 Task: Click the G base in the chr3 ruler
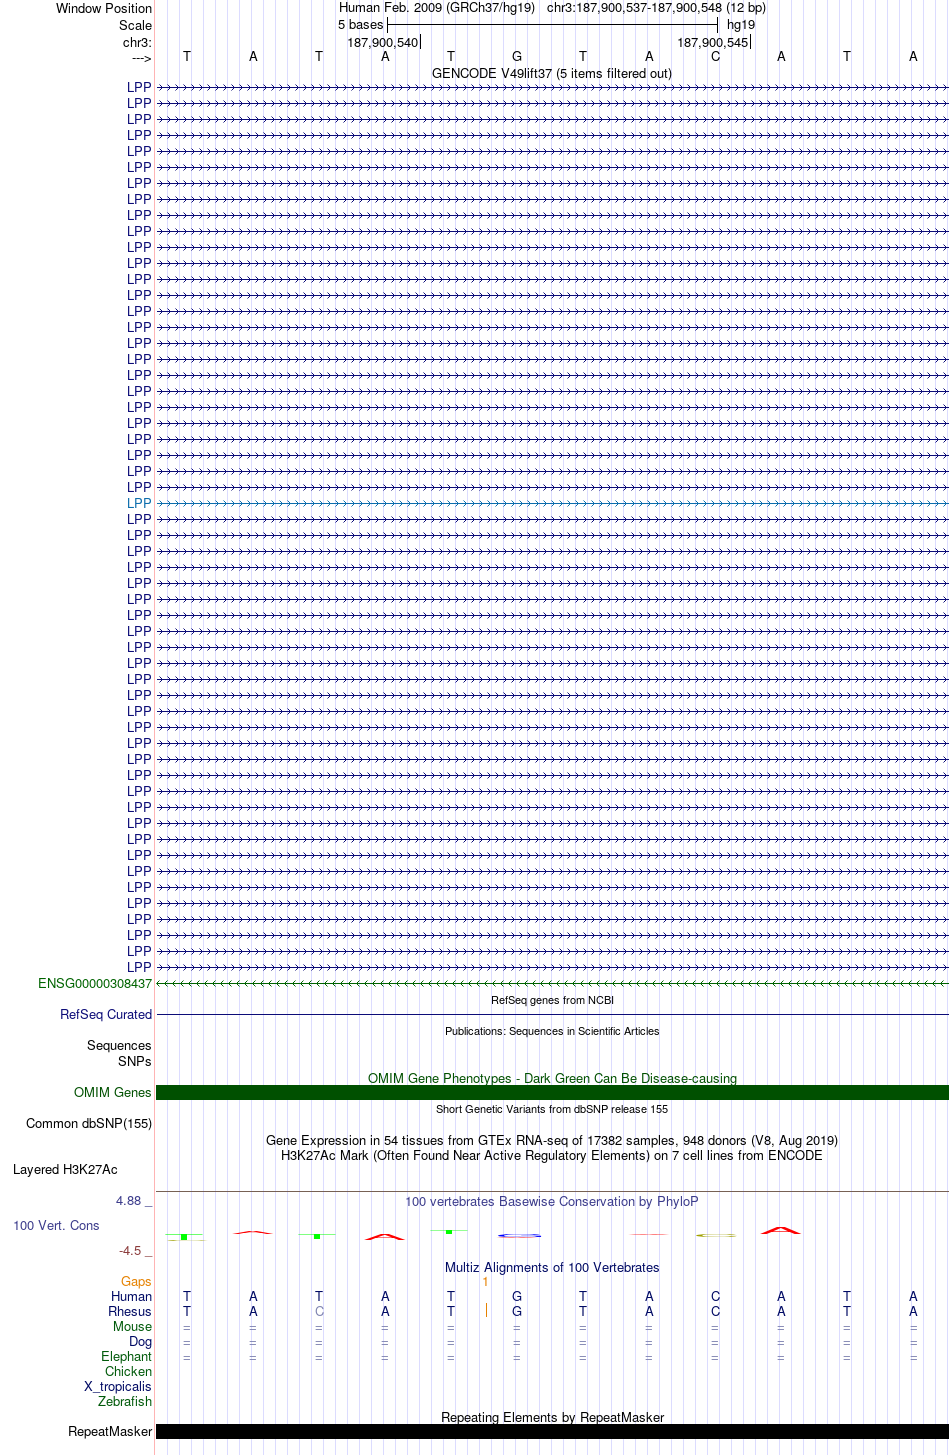pyautogui.click(x=517, y=57)
